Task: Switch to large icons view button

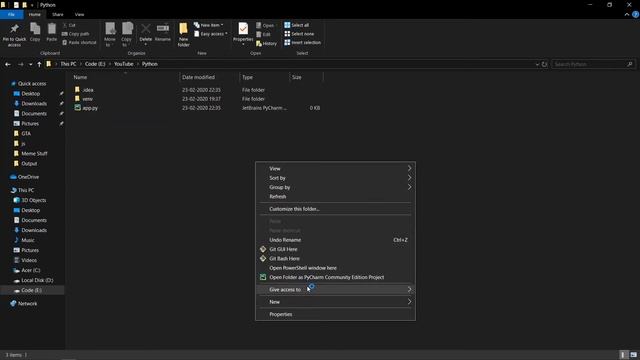Action: (x=633, y=355)
